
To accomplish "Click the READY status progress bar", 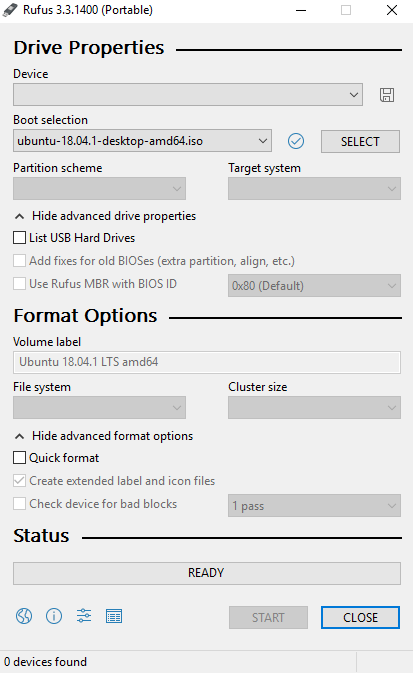I will pyautogui.click(x=207, y=573).
